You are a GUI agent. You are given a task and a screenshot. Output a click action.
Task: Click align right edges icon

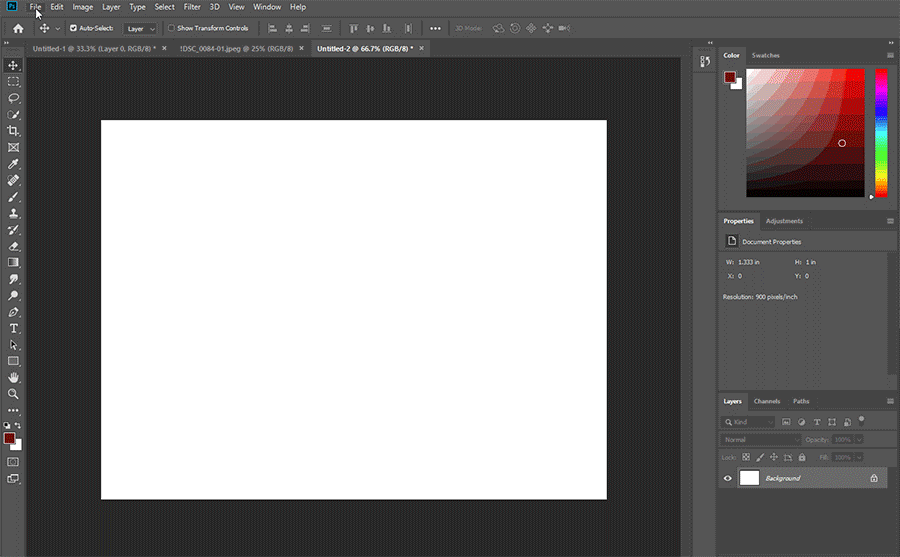click(305, 28)
